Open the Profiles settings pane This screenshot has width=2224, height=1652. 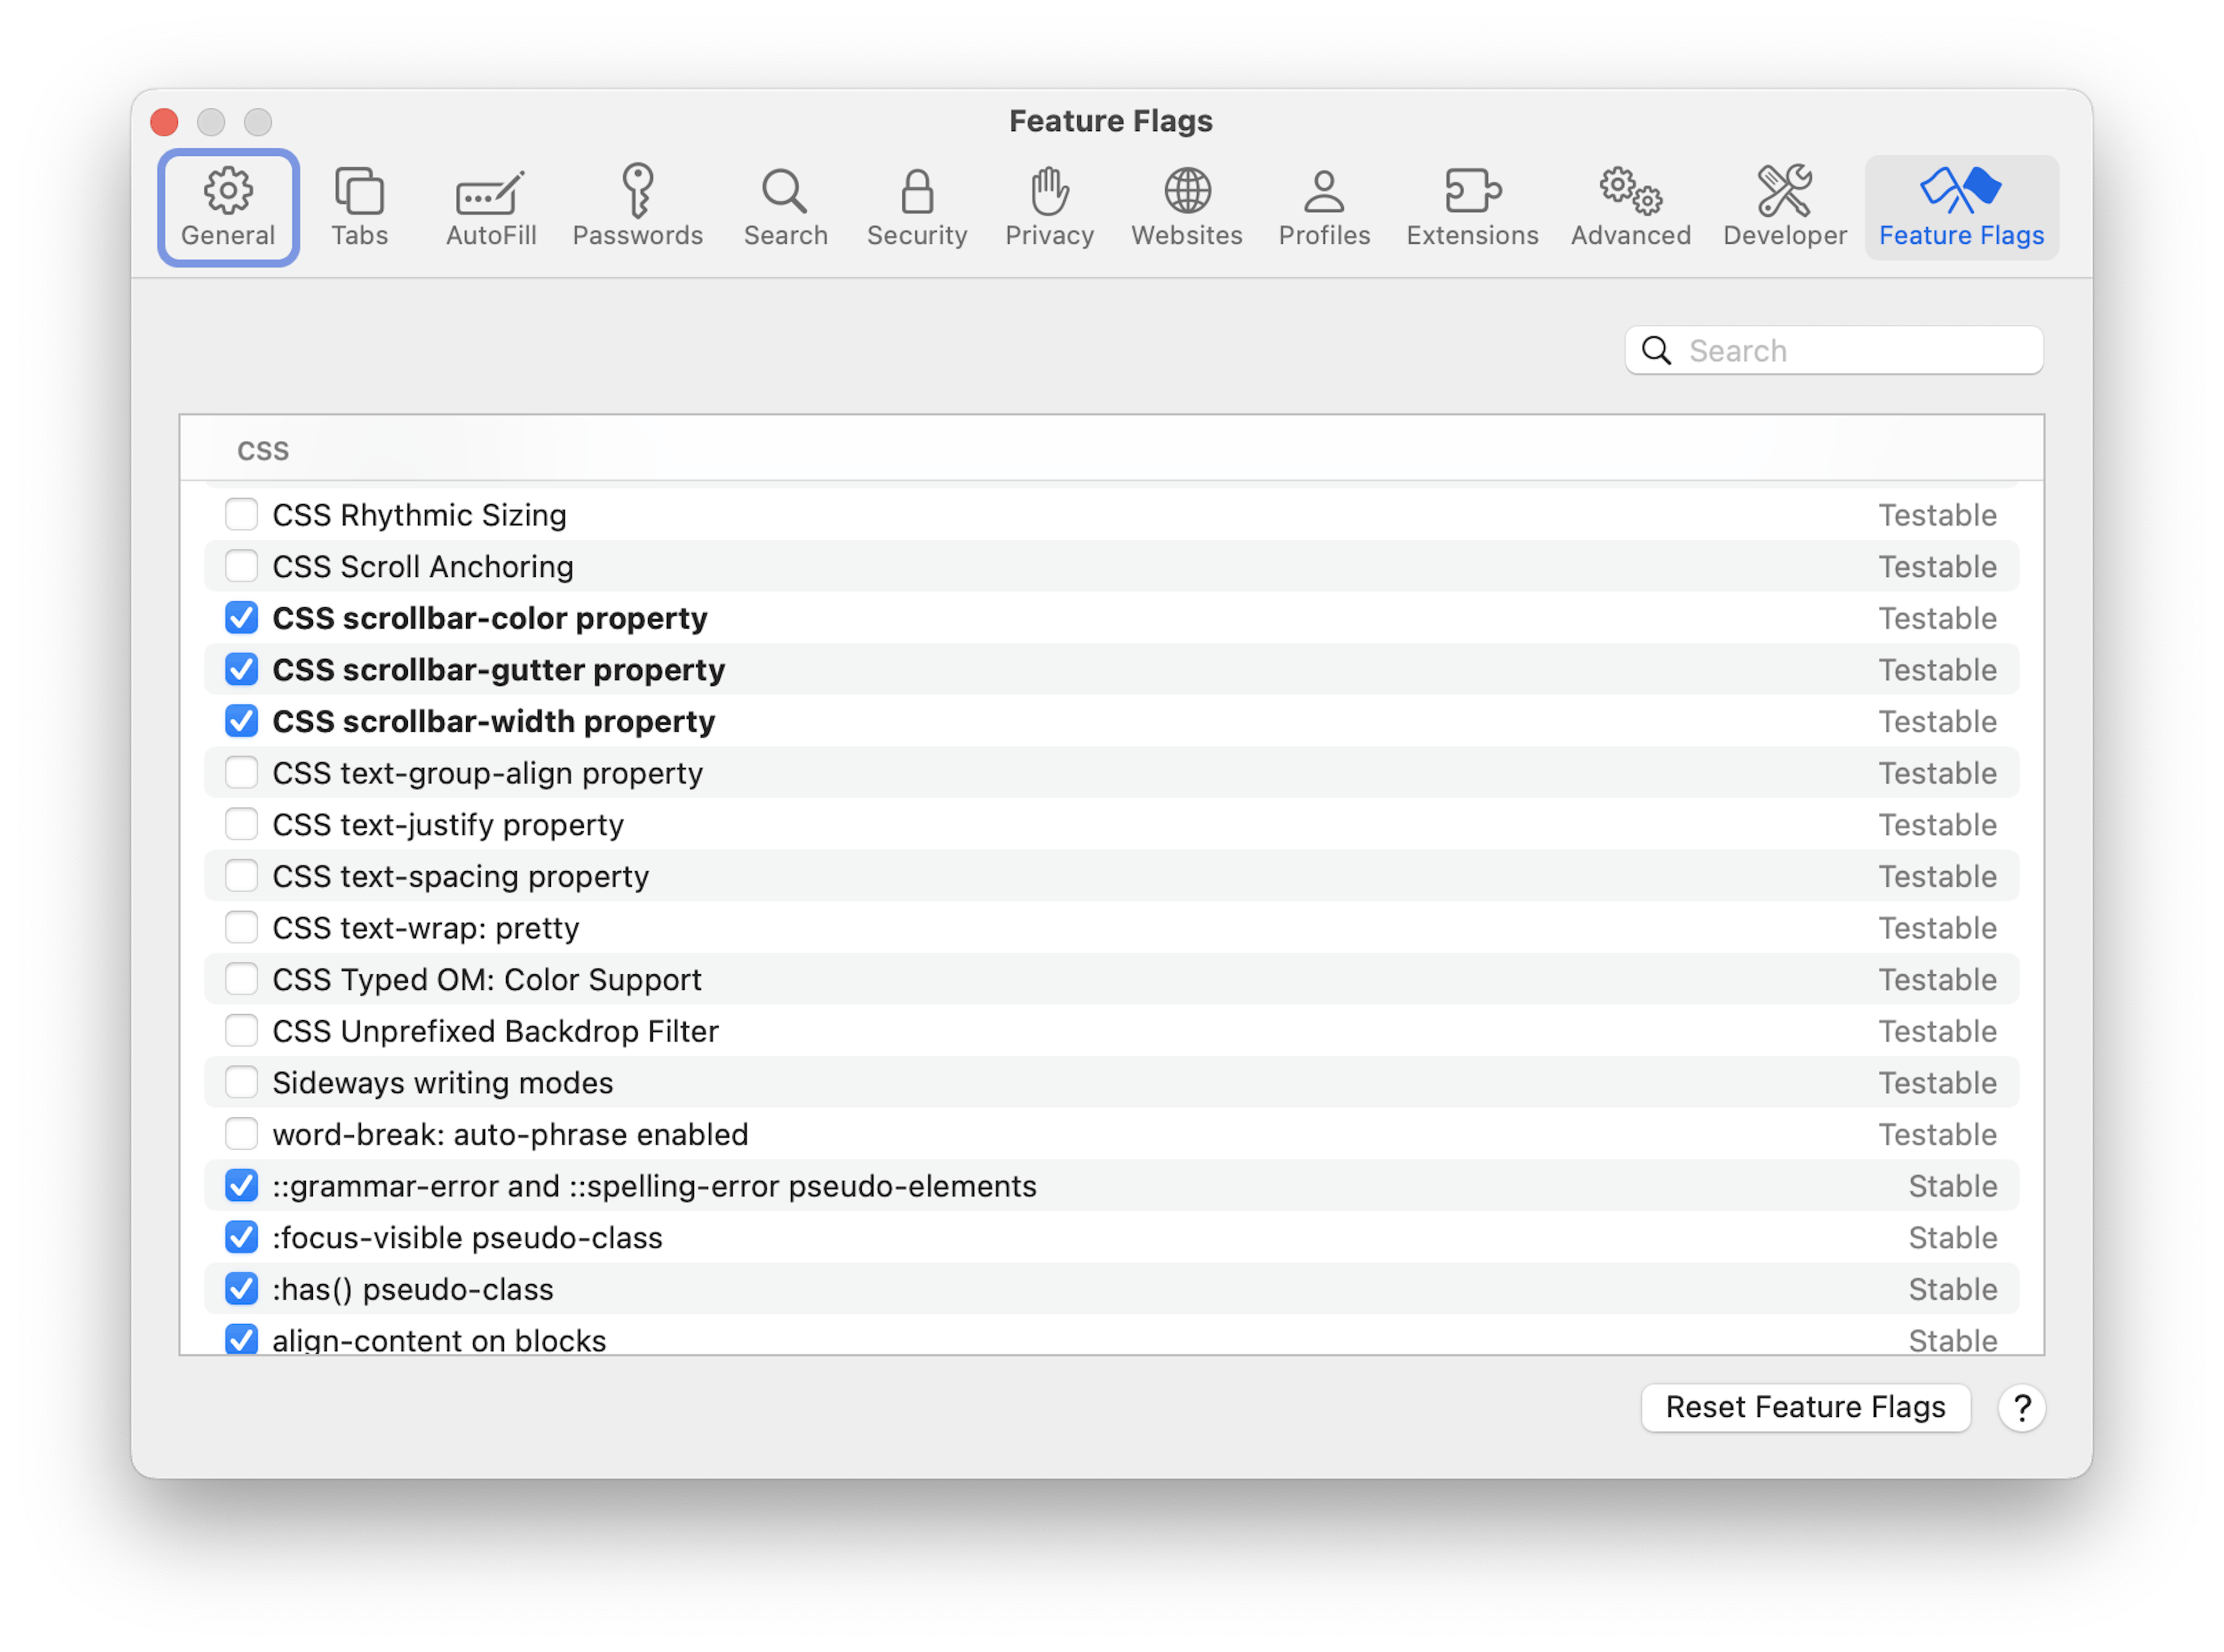tap(1324, 205)
